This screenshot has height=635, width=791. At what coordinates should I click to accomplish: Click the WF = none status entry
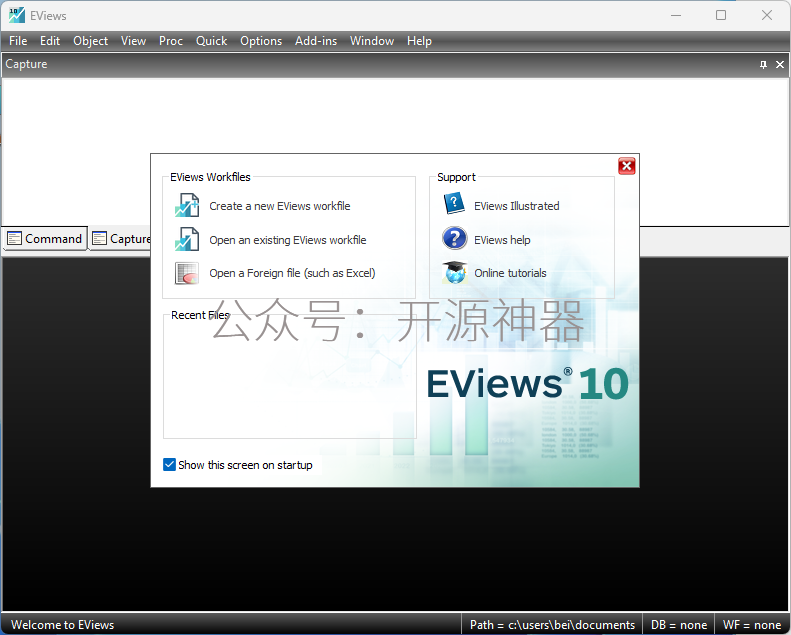(x=752, y=625)
